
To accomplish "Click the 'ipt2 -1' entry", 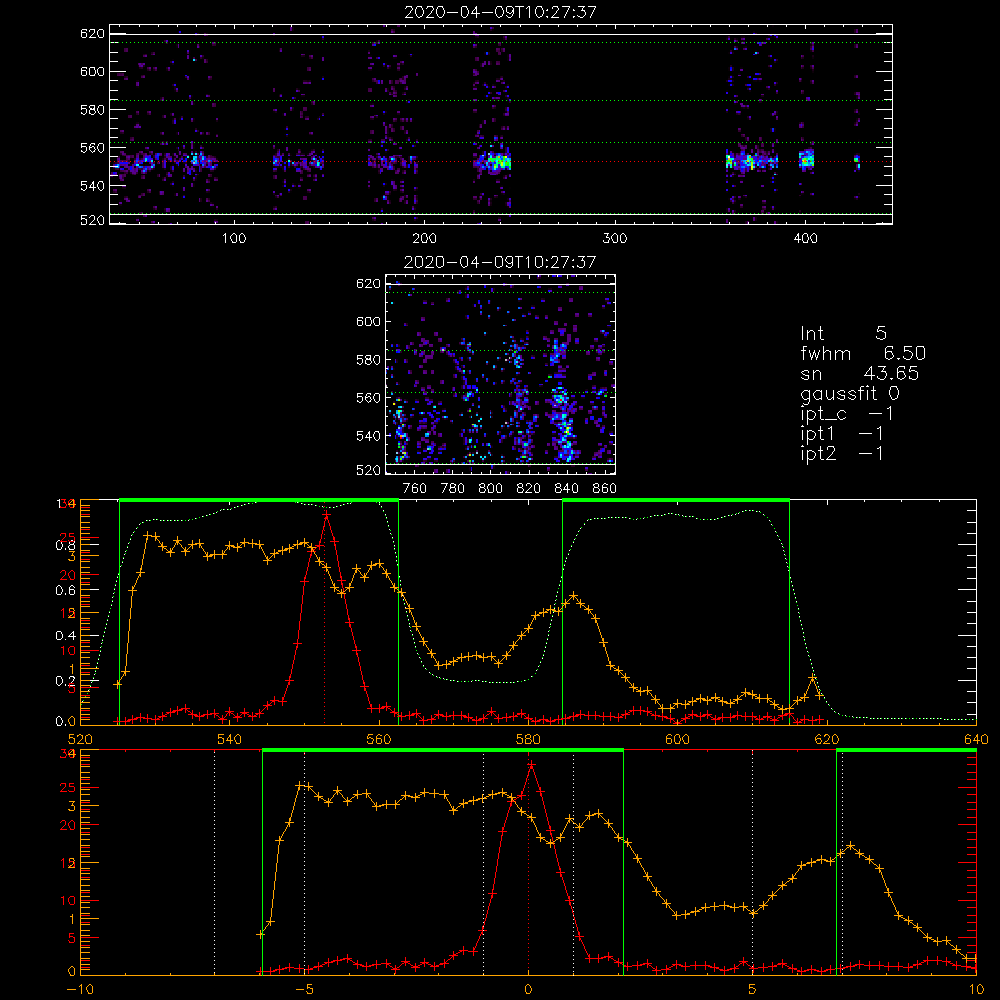I will pos(842,453).
